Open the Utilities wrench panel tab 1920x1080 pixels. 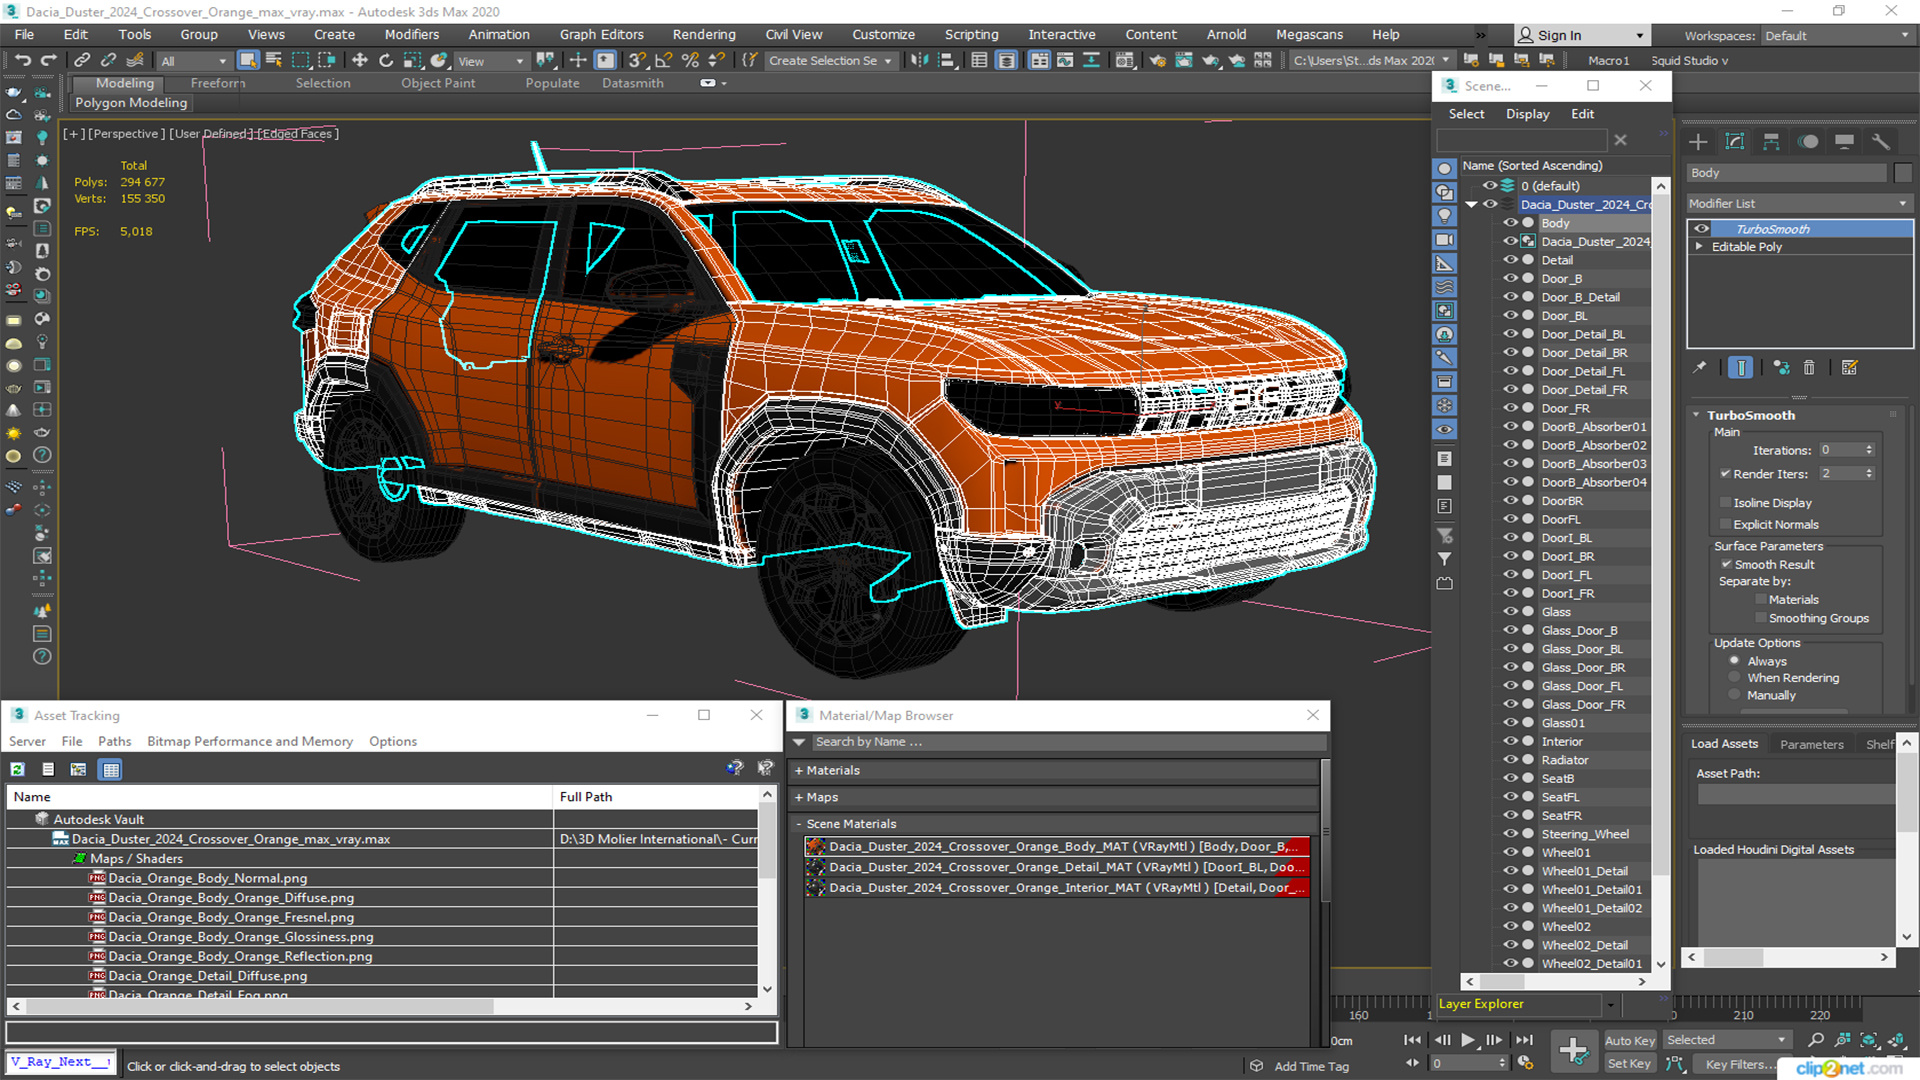click(1881, 142)
